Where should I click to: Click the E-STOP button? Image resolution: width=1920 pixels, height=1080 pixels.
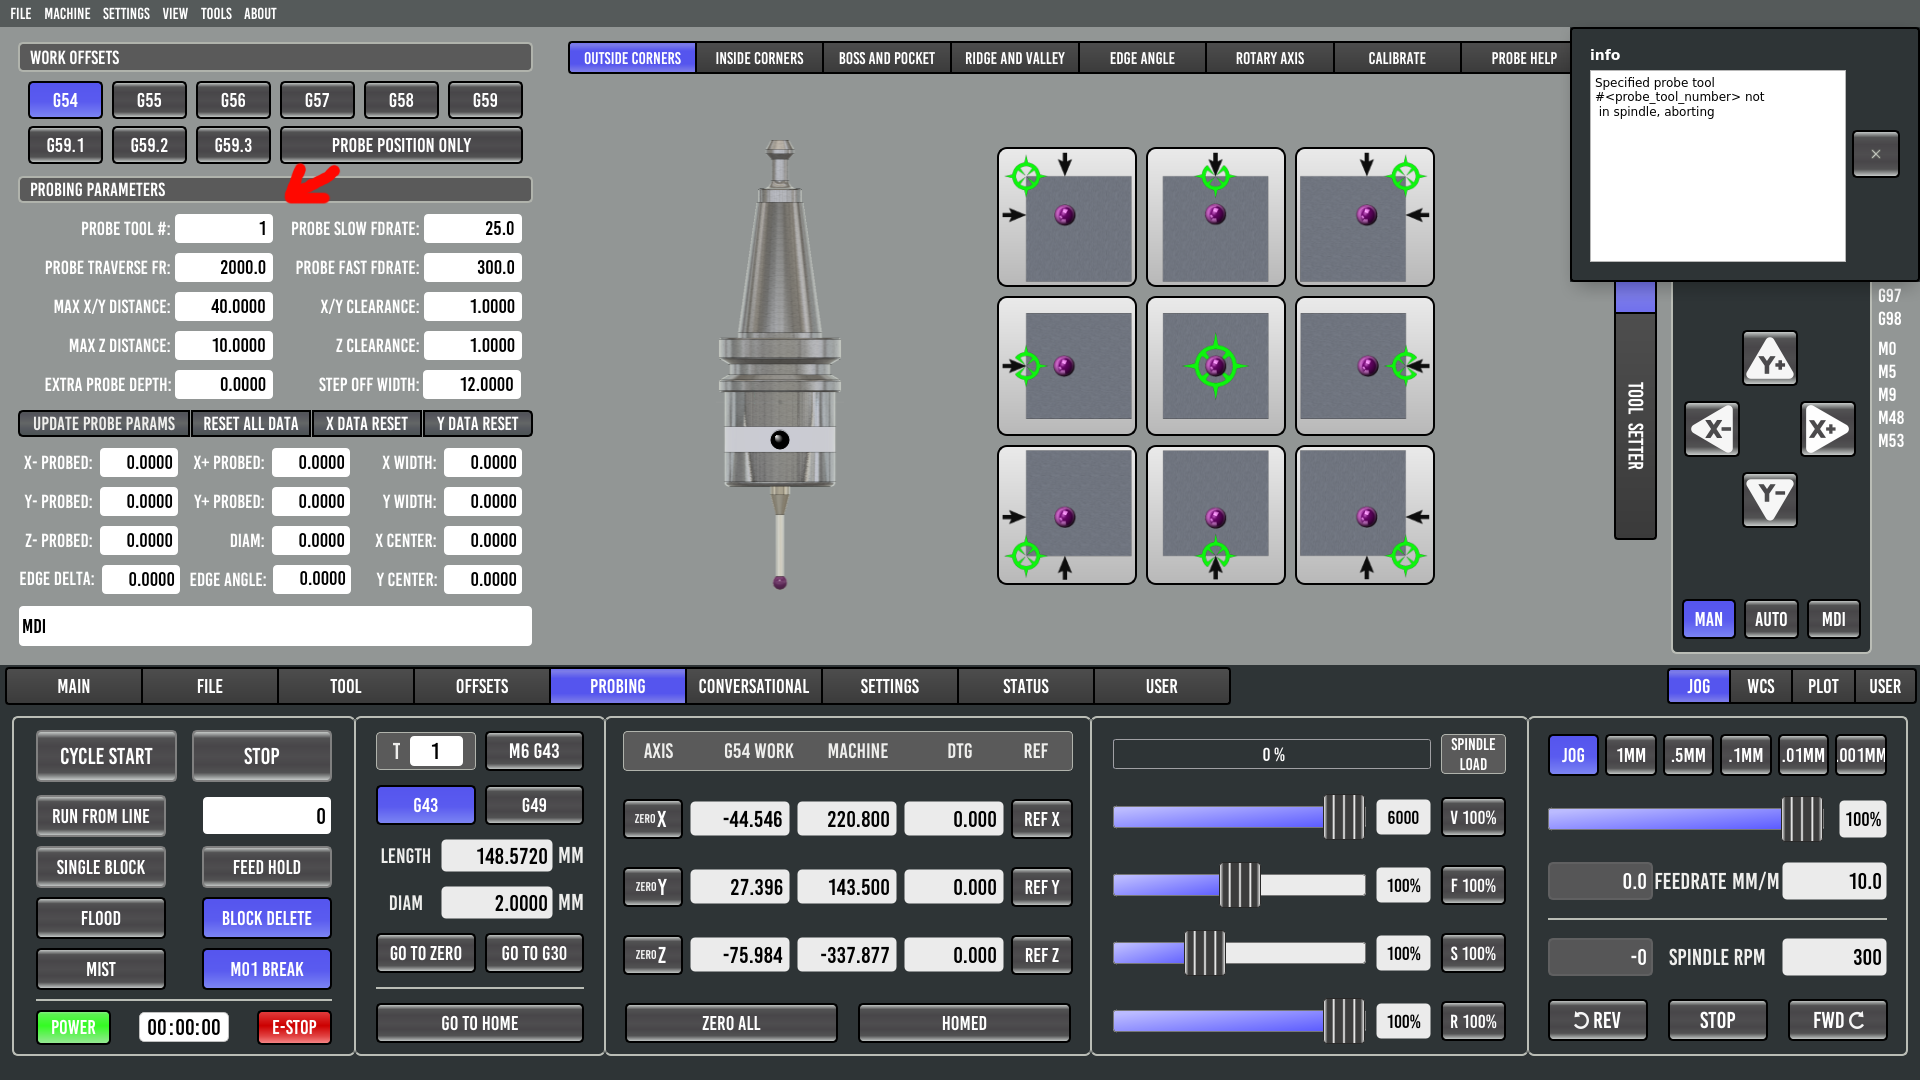(294, 1027)
